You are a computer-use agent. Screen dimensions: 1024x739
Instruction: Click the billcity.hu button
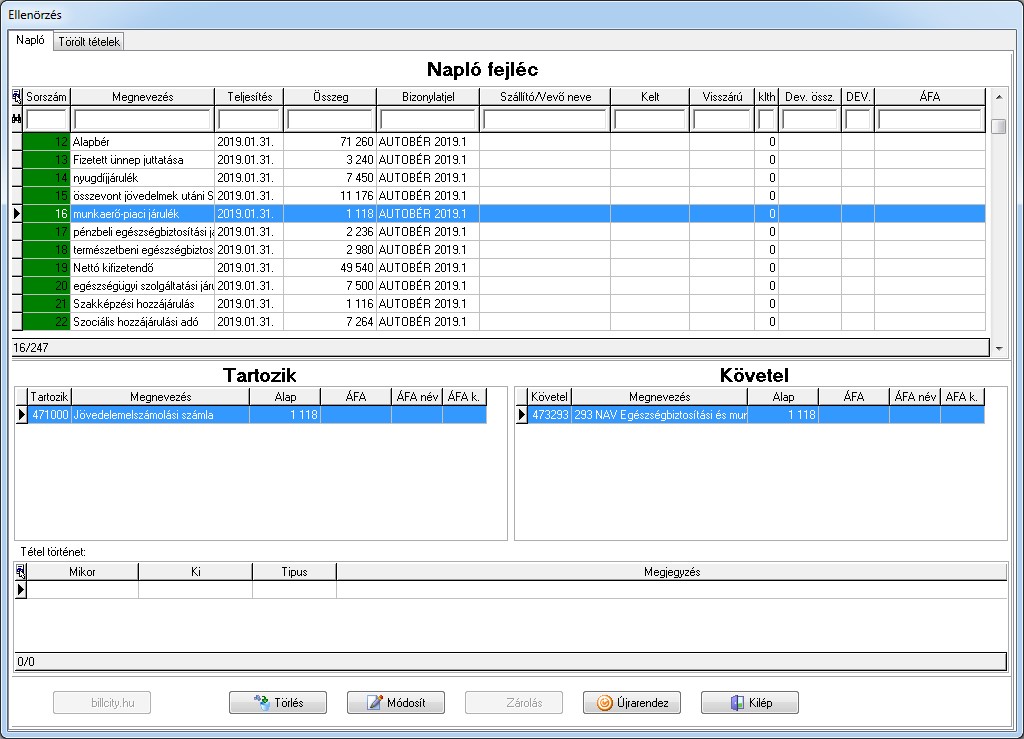pyautogui.click(x=102, y=702)
